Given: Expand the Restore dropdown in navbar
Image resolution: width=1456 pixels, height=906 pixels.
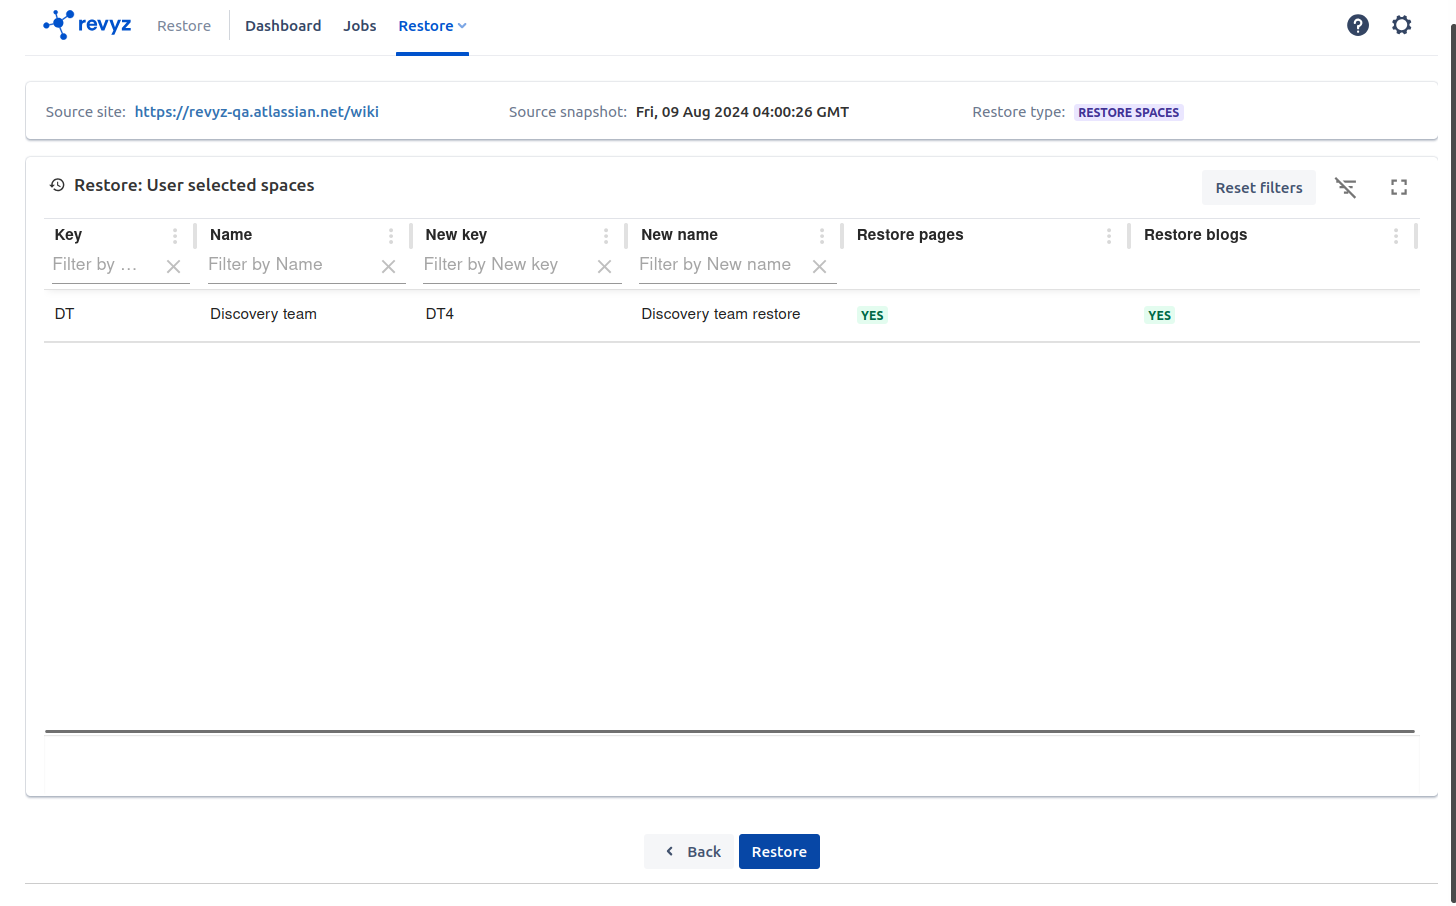Looking at the screenshot, I should pyautogui.click(x=432, y=26).
